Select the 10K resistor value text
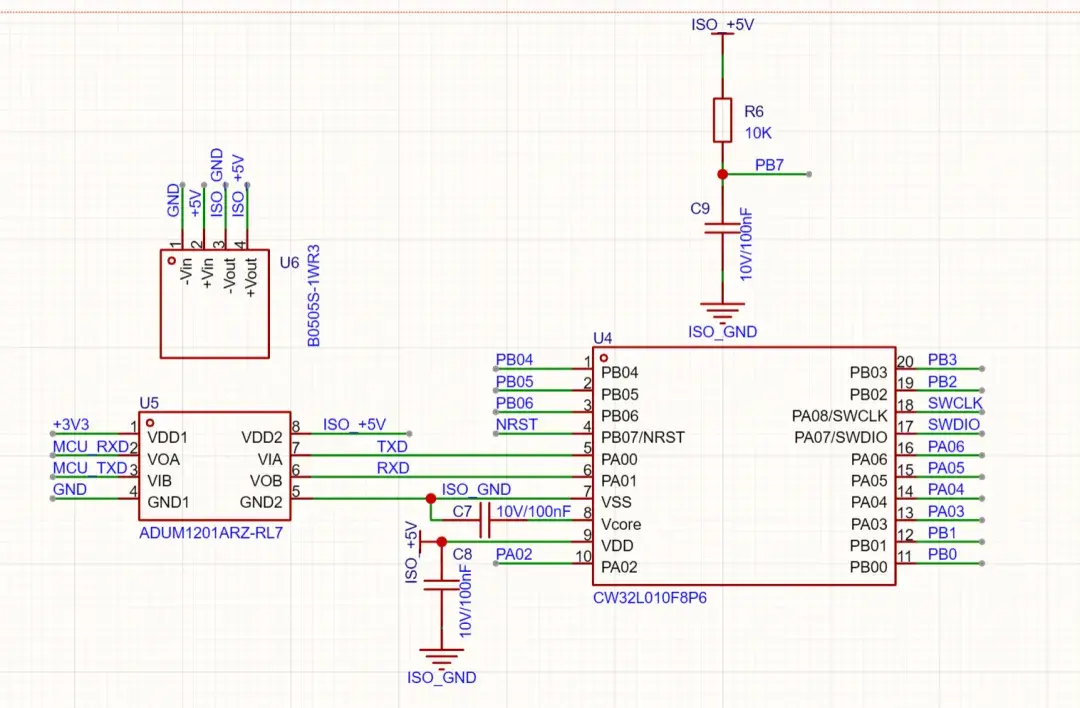This screenshot has height=708, width=1080. pos(758,133)
